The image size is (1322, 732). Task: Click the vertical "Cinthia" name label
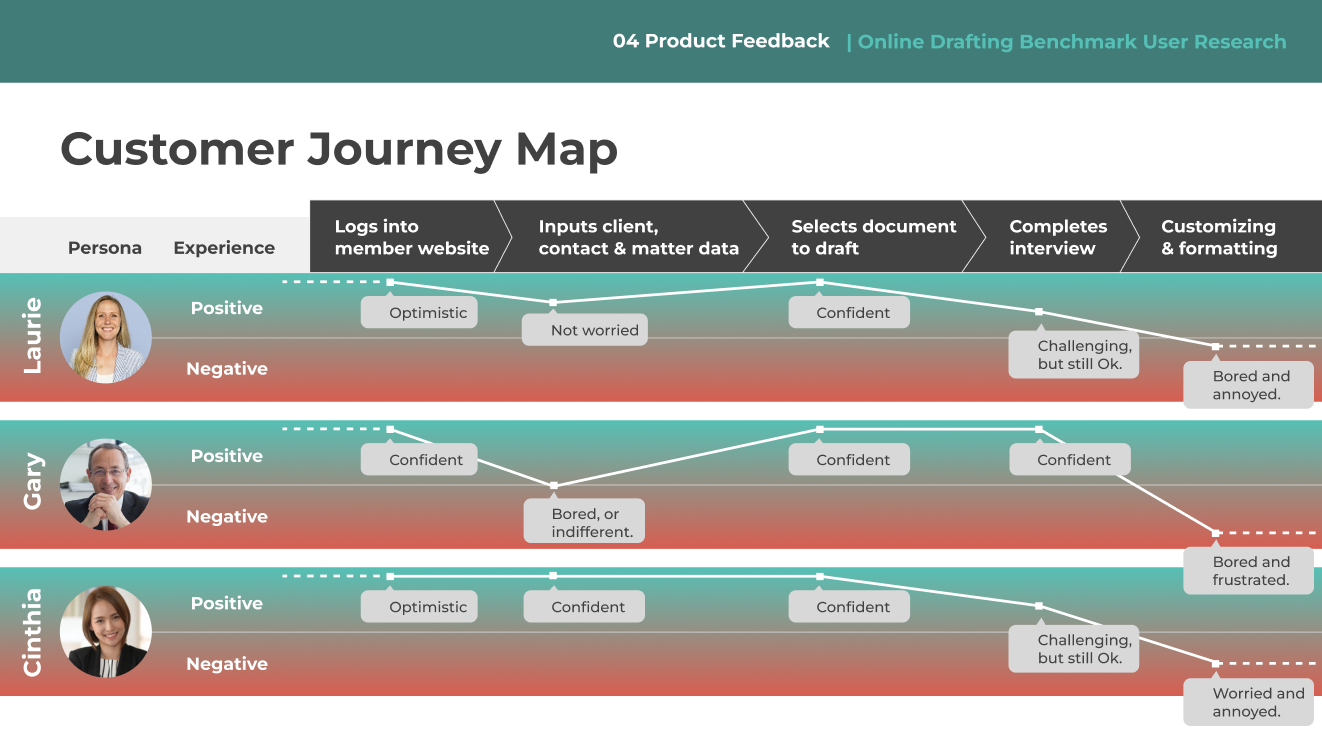click(x=32, y=632)
